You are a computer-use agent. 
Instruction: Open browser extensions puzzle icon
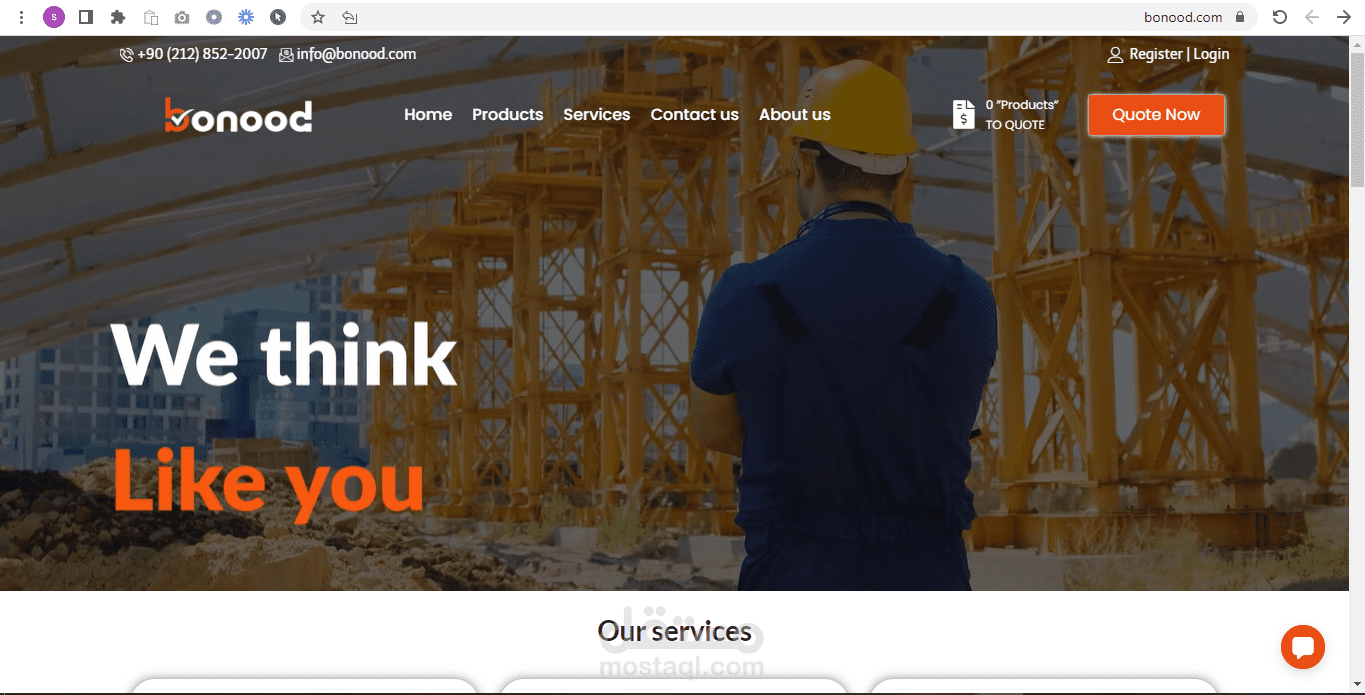[118, 17]
